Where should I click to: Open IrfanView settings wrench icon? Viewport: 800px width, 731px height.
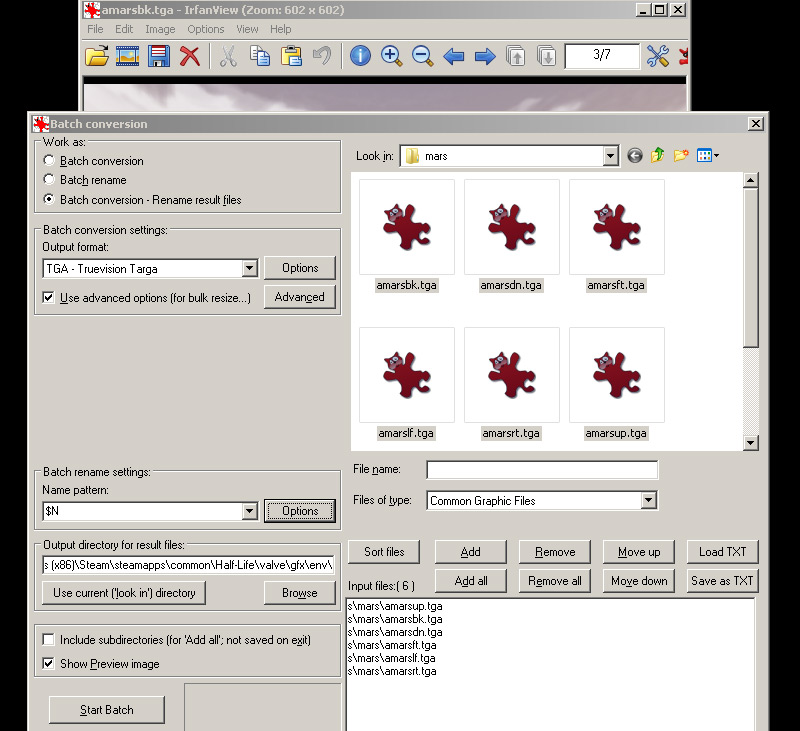[658, 56]
